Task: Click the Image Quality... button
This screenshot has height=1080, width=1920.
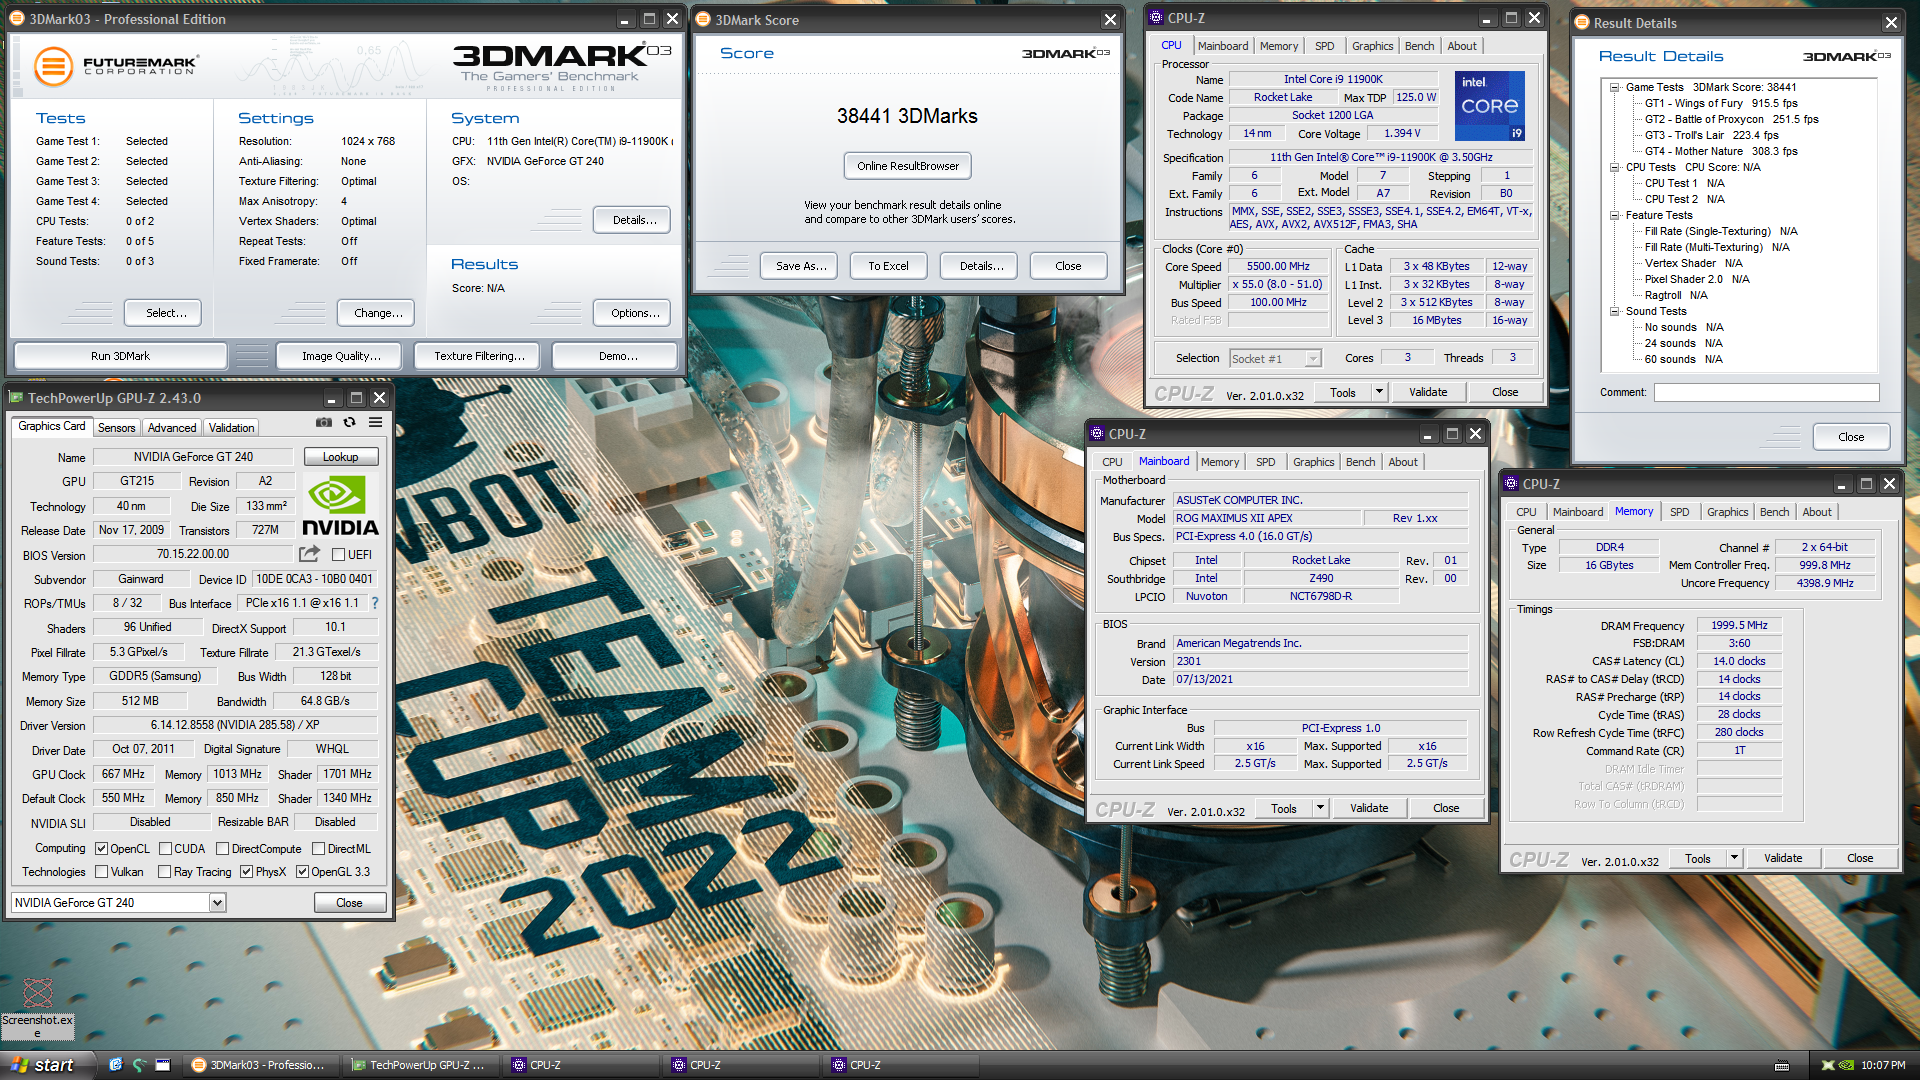Action: point(341,356)
